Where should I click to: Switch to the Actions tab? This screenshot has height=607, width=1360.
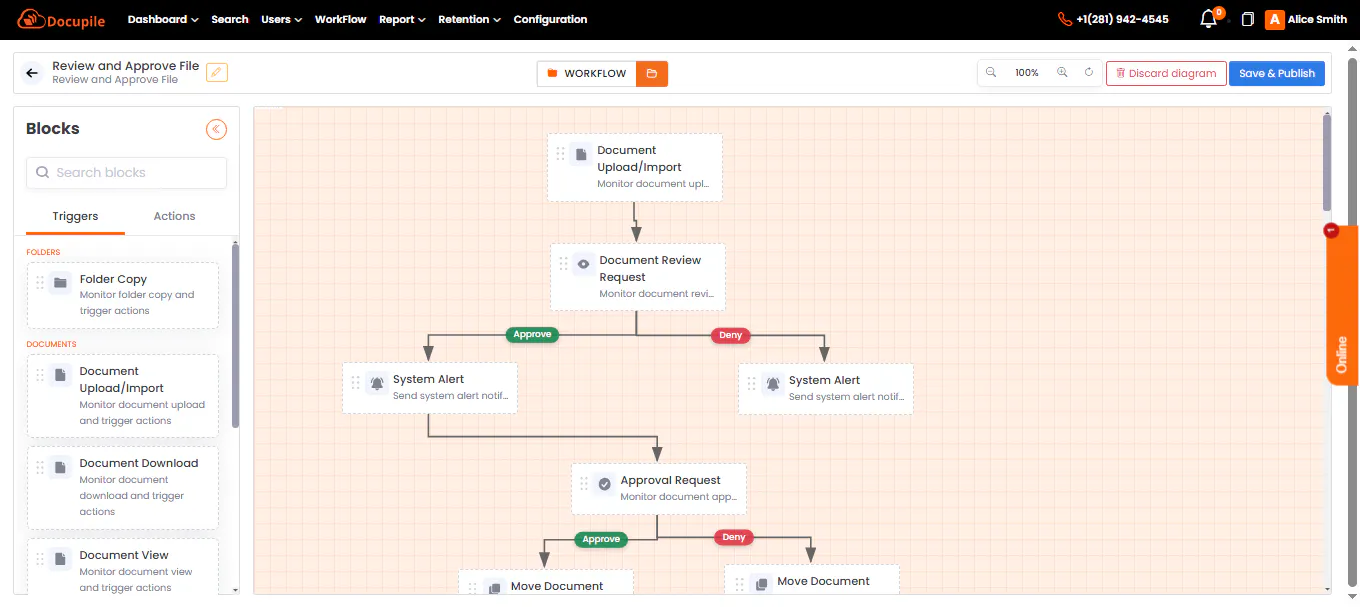pos(174,216)
